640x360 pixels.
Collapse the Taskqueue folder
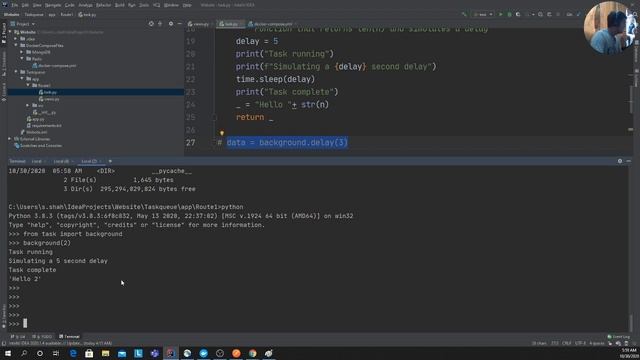[x=16, y=72]
